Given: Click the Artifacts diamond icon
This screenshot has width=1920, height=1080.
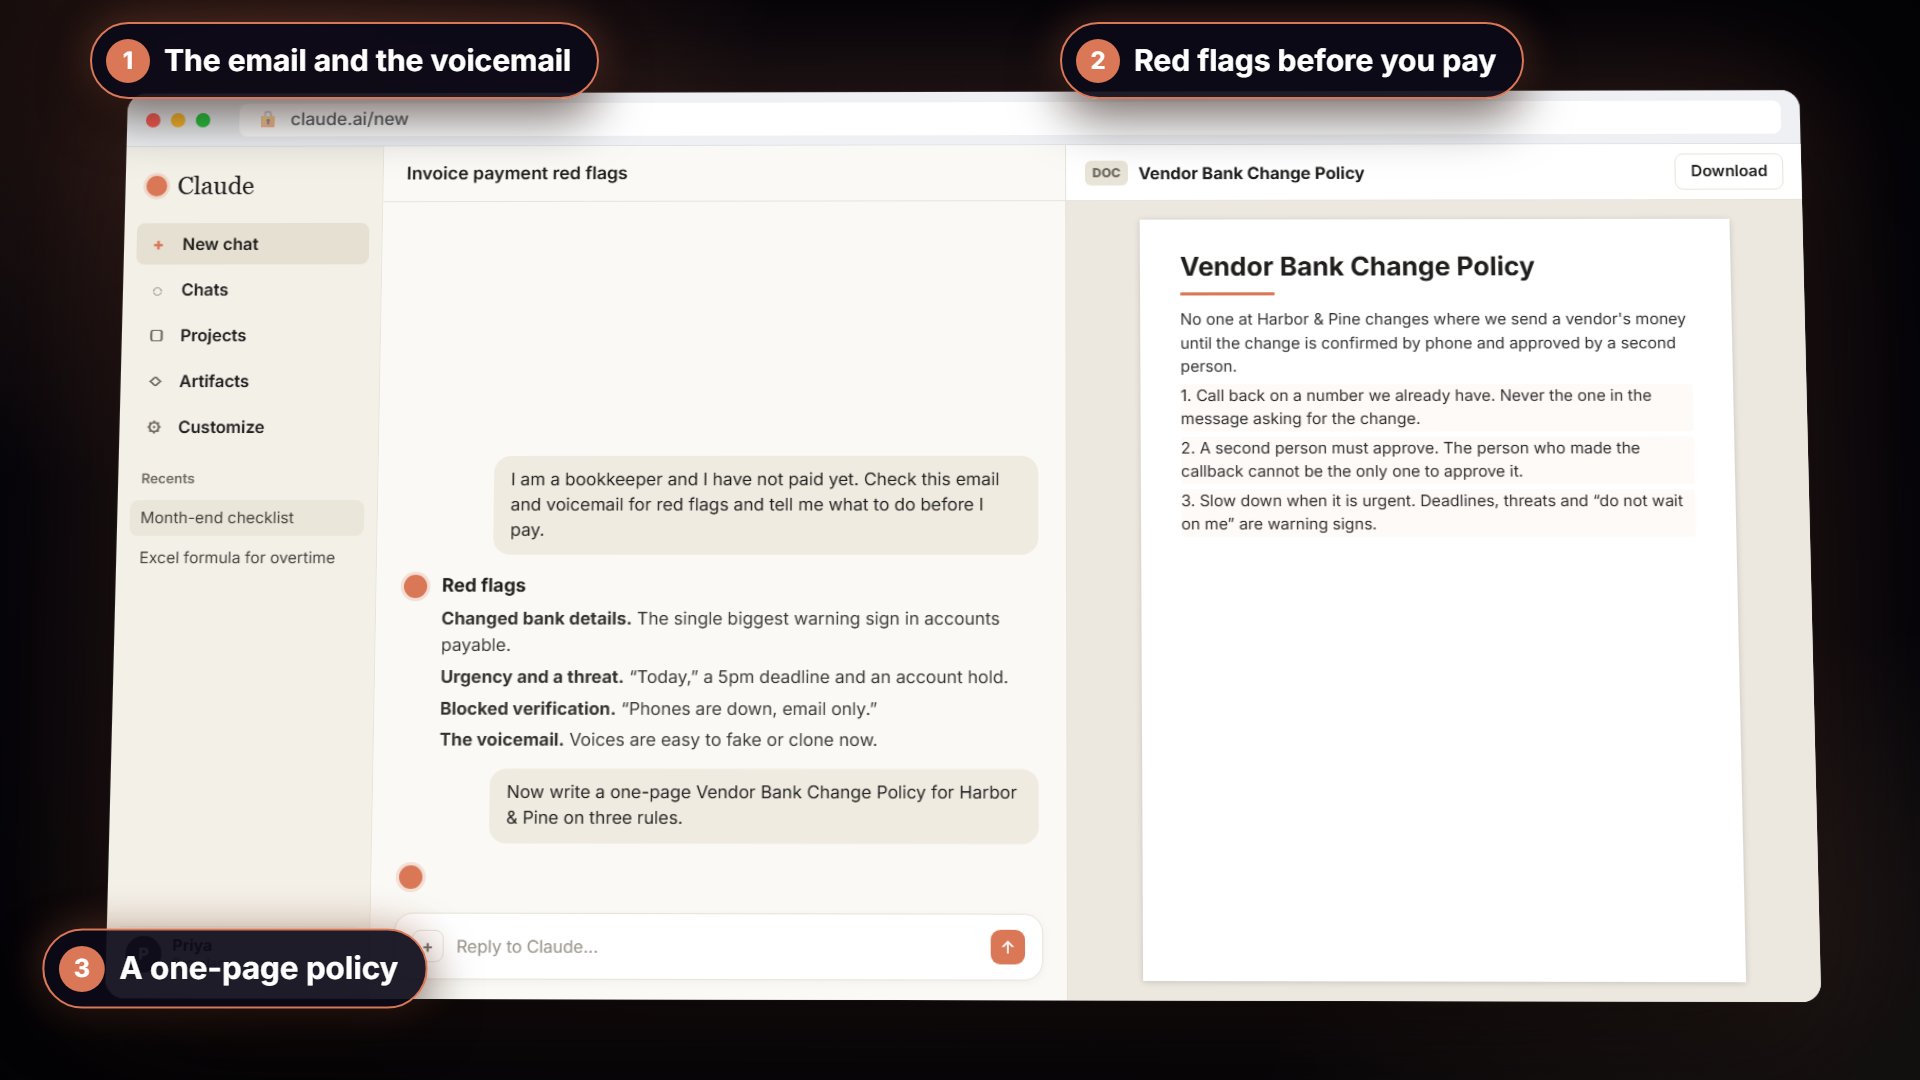Looking at the screenshot, I should (x=155, y=381).
